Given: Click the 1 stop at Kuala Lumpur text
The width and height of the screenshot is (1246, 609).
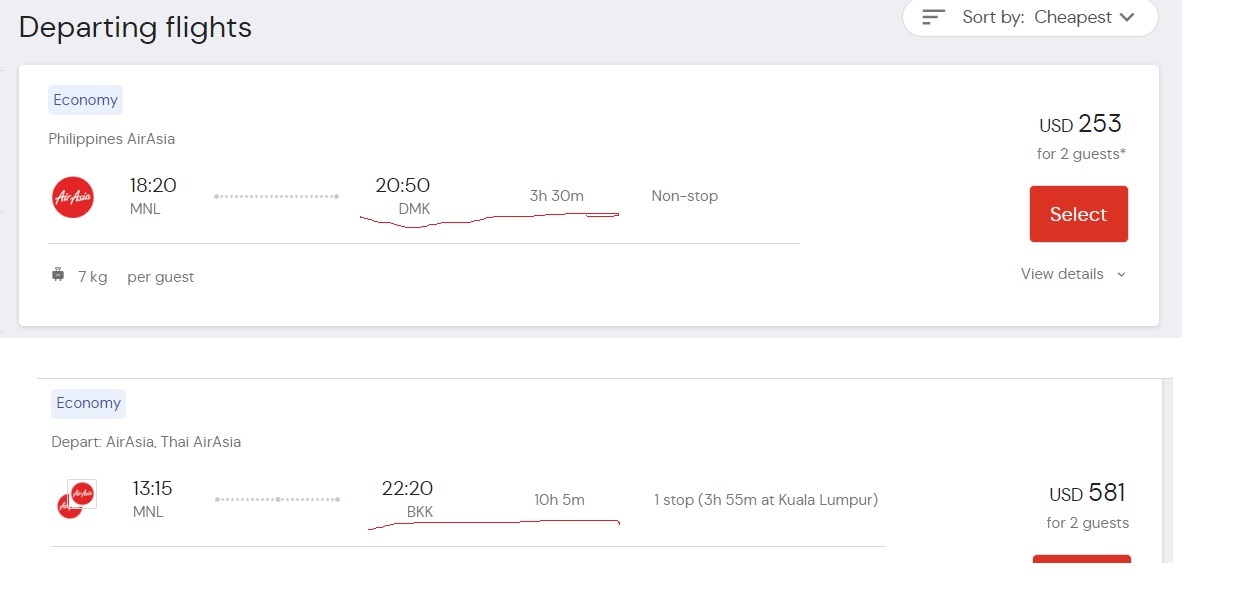Looking at the screenshot, I should coord(766,499).
